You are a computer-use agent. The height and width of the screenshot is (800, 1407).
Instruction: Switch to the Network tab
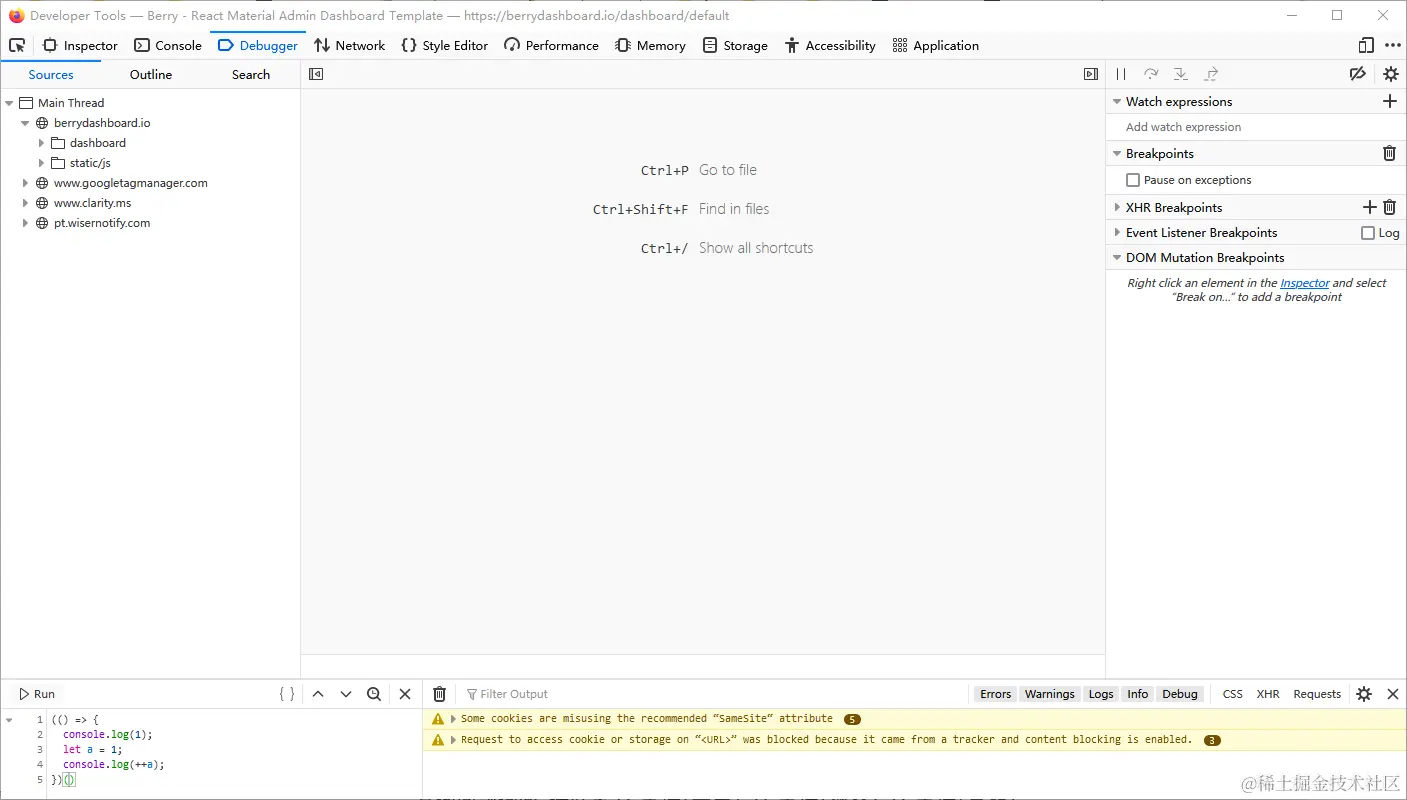(x=349, y=46)
